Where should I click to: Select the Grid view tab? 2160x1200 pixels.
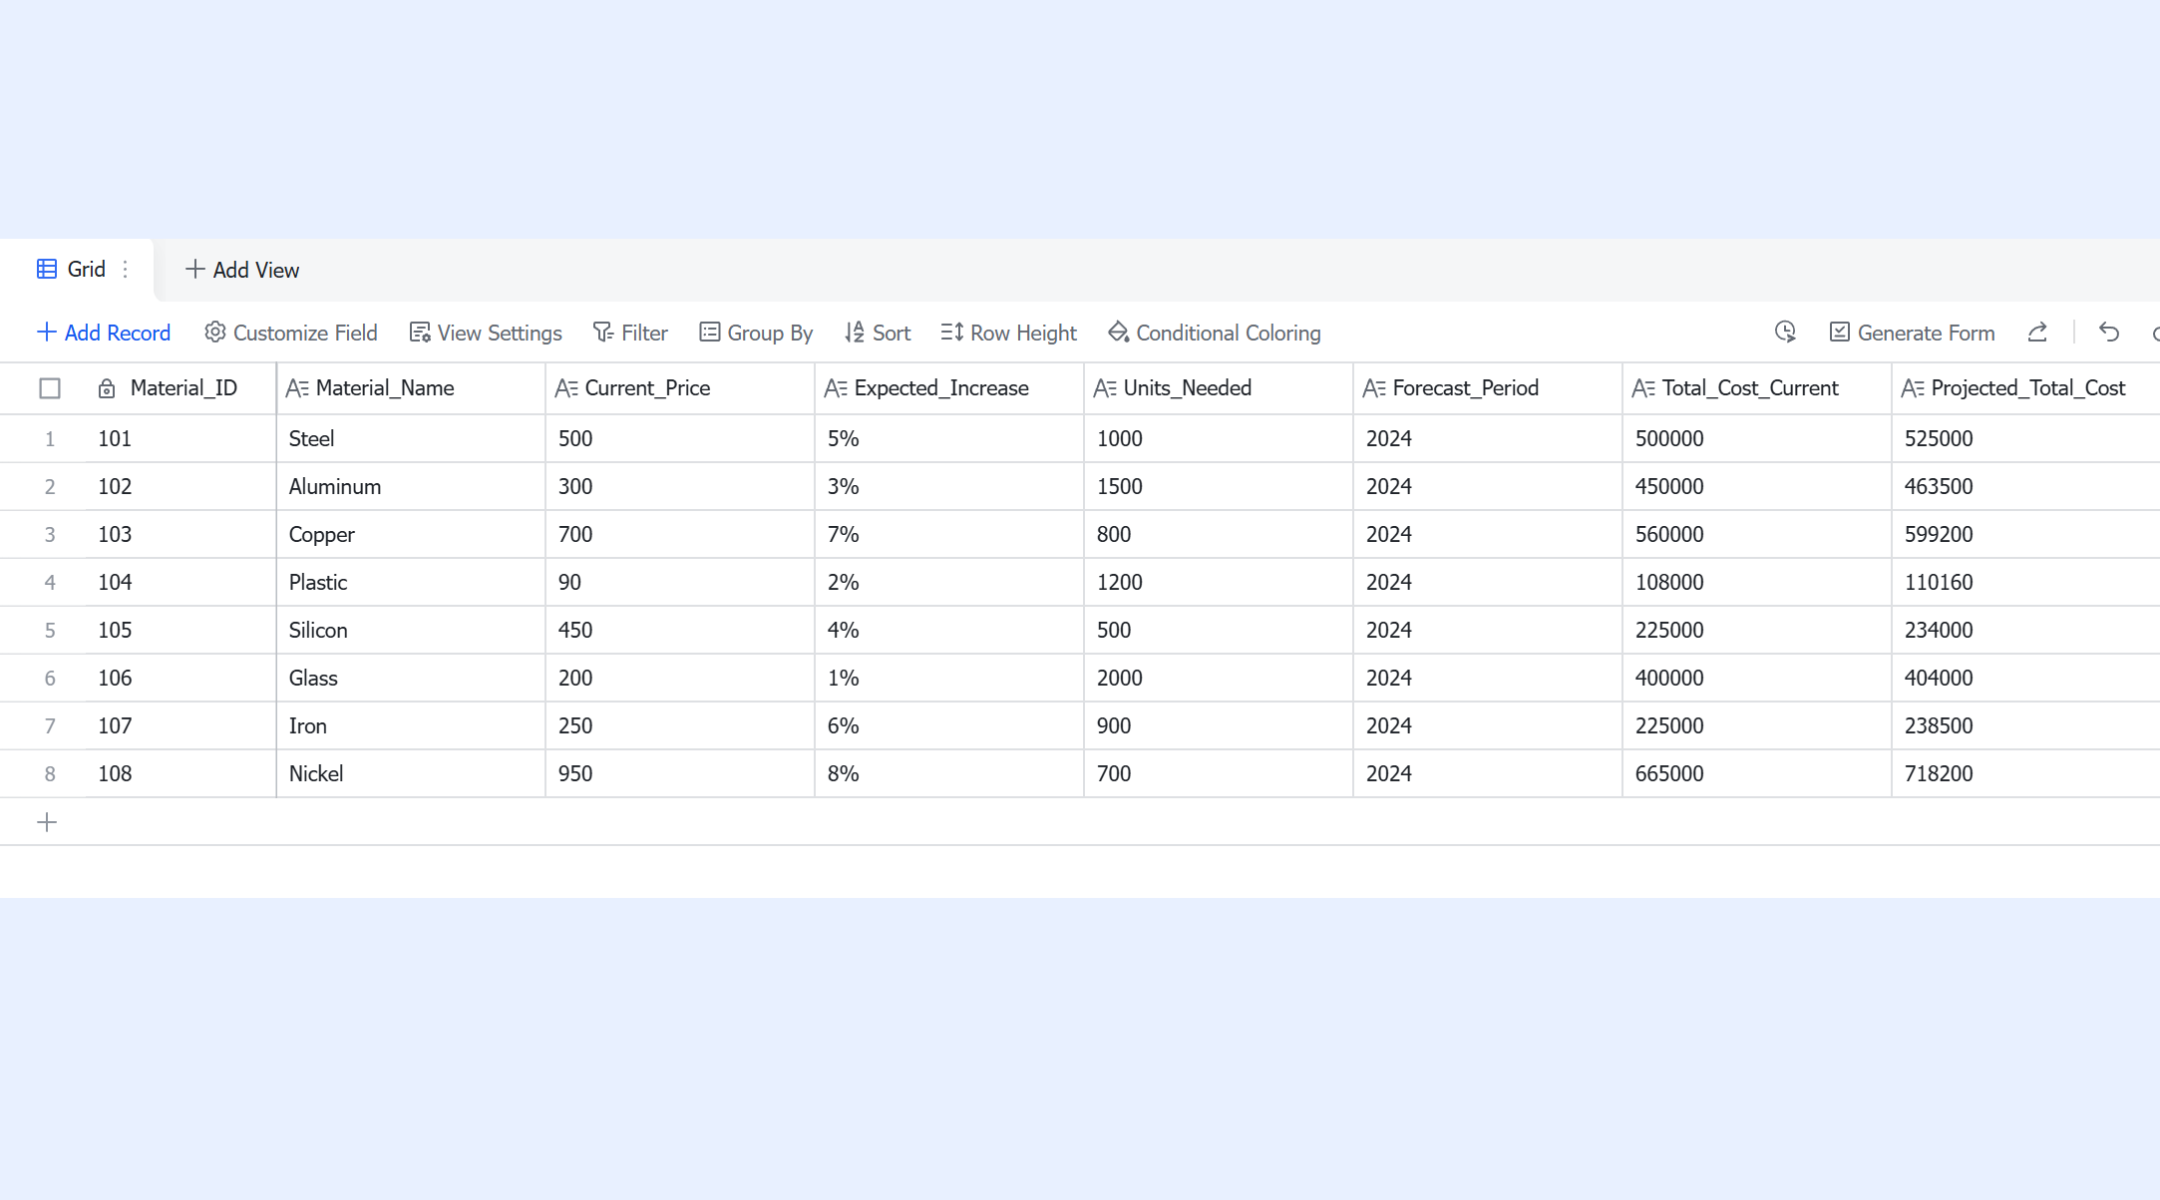coord(71,269)
